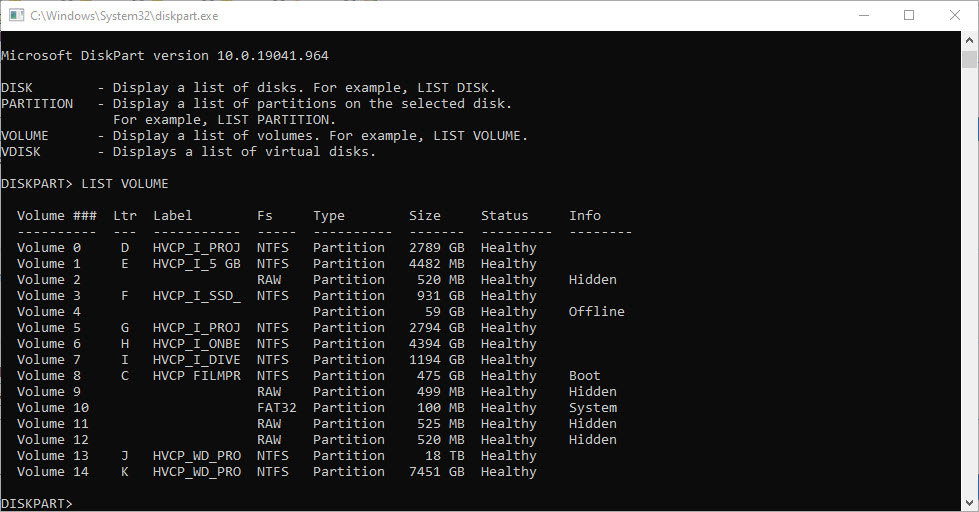The width and height of the screenshot is (979, 512).
Task: Click 'Volume 12' row label
Action: click(x=53, y=440)
